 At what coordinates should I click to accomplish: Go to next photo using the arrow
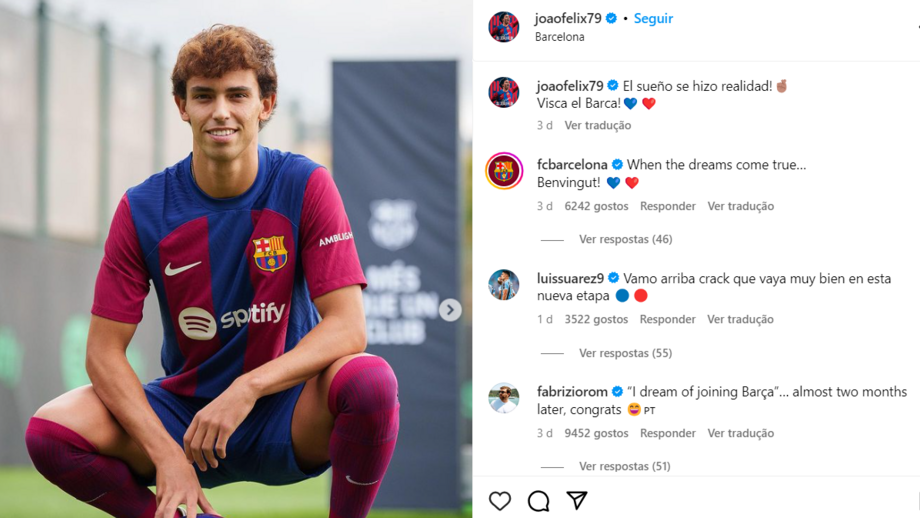coord(450,310)
